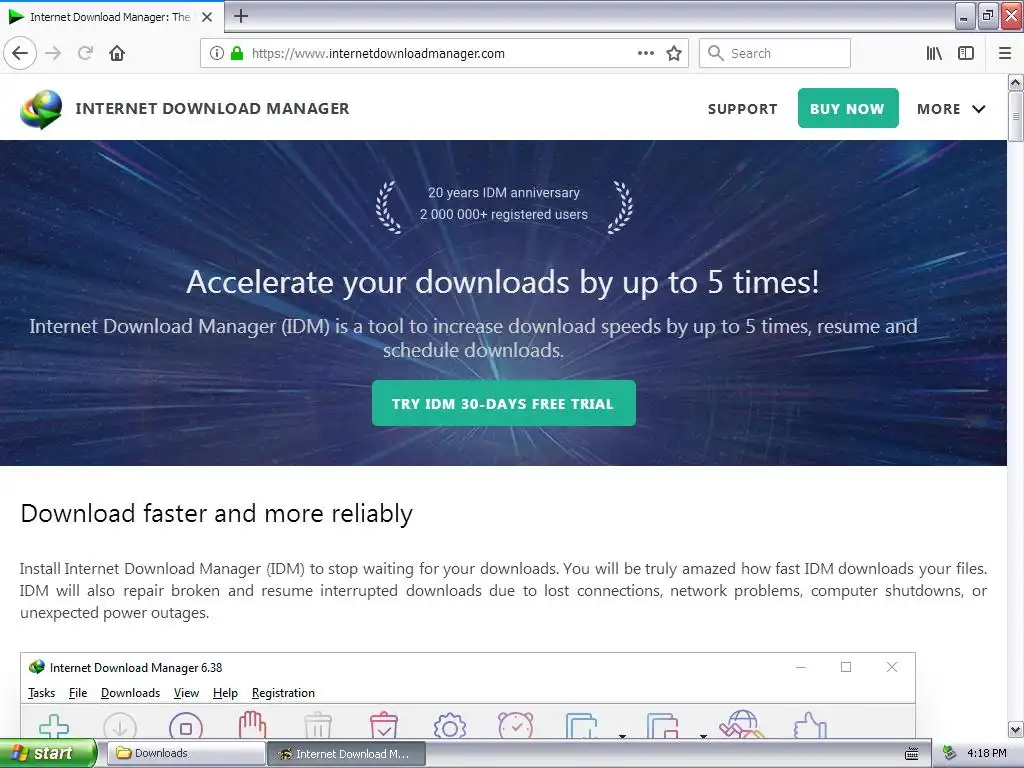Open the browser home page icon
The width and height of the screenshot is (1024, 768).
click(117, 53)
